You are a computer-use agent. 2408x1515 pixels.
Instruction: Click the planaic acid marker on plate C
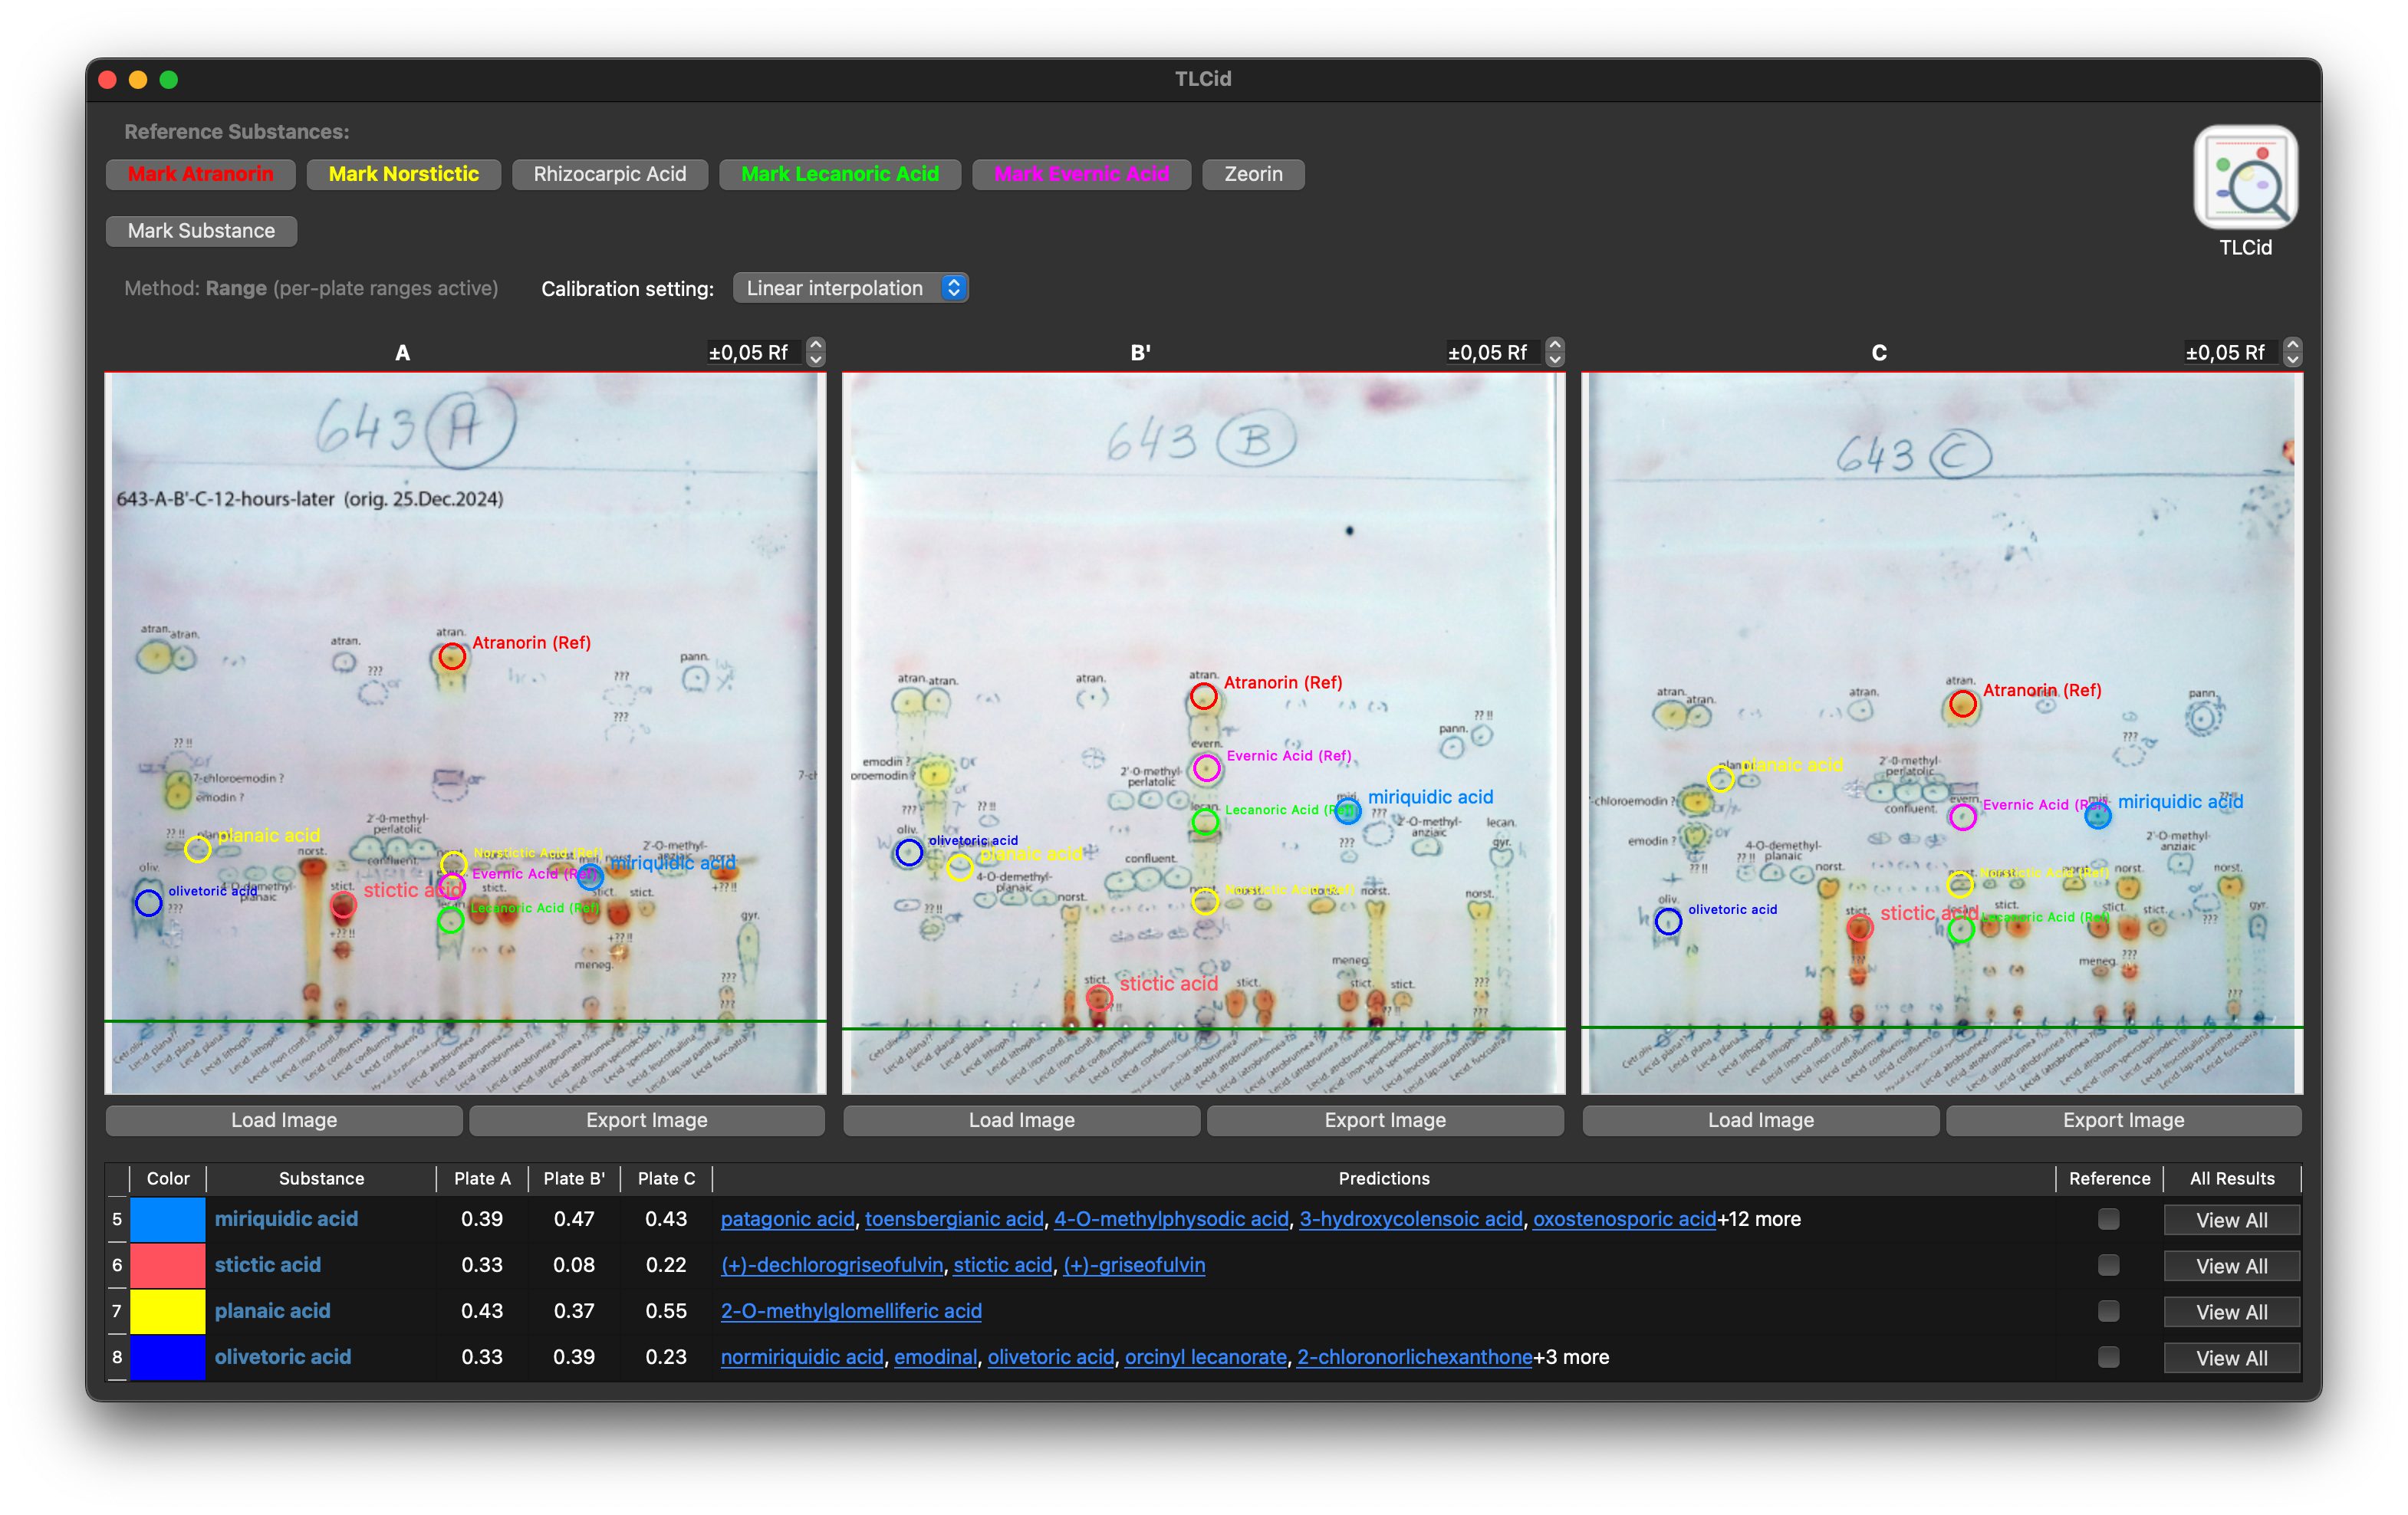(1722, 778)
